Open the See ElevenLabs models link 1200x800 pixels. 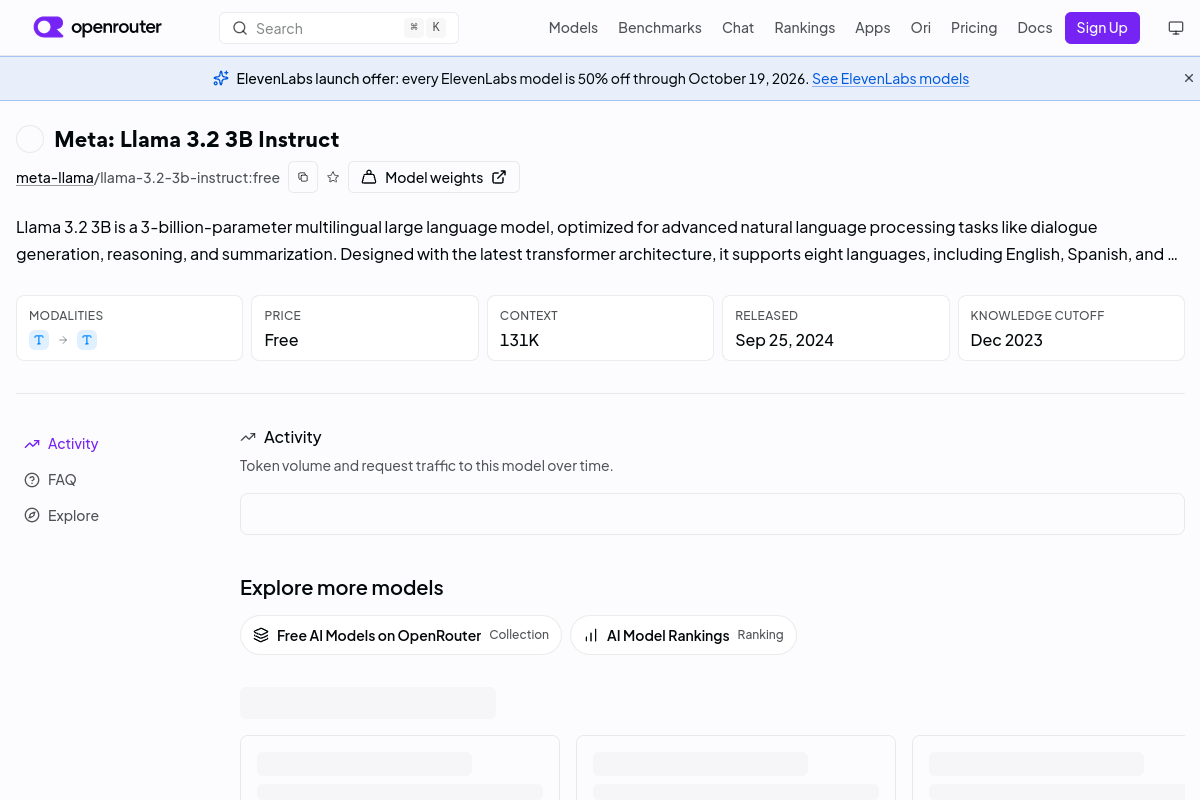[x=890, y=79]
